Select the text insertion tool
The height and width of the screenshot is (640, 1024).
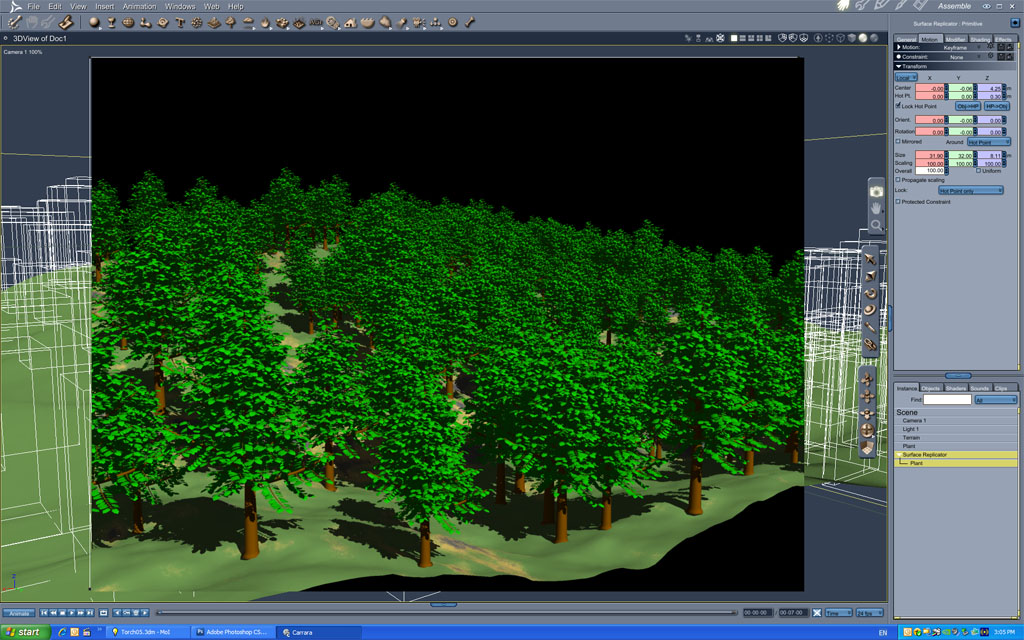click(180, 22)
